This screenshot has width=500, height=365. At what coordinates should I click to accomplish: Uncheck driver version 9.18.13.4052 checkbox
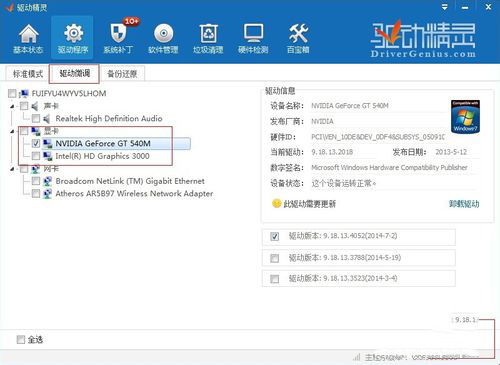[274, 236]
